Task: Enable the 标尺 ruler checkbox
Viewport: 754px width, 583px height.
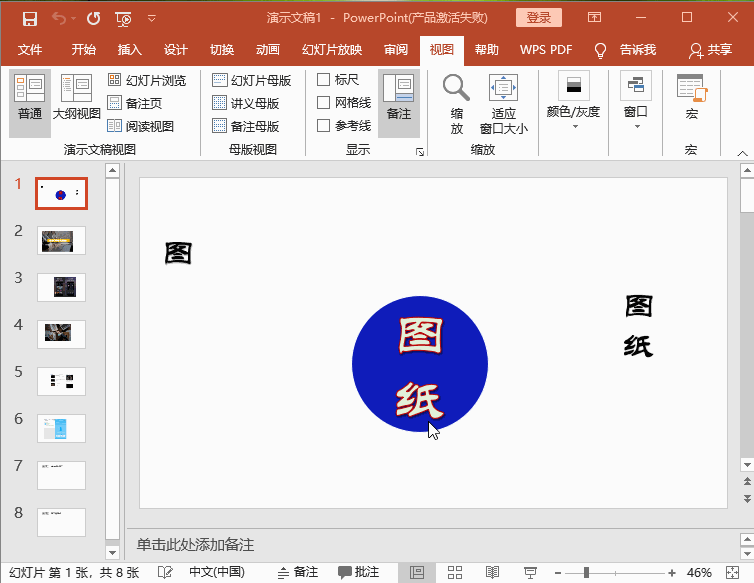Action: (324, 79)
